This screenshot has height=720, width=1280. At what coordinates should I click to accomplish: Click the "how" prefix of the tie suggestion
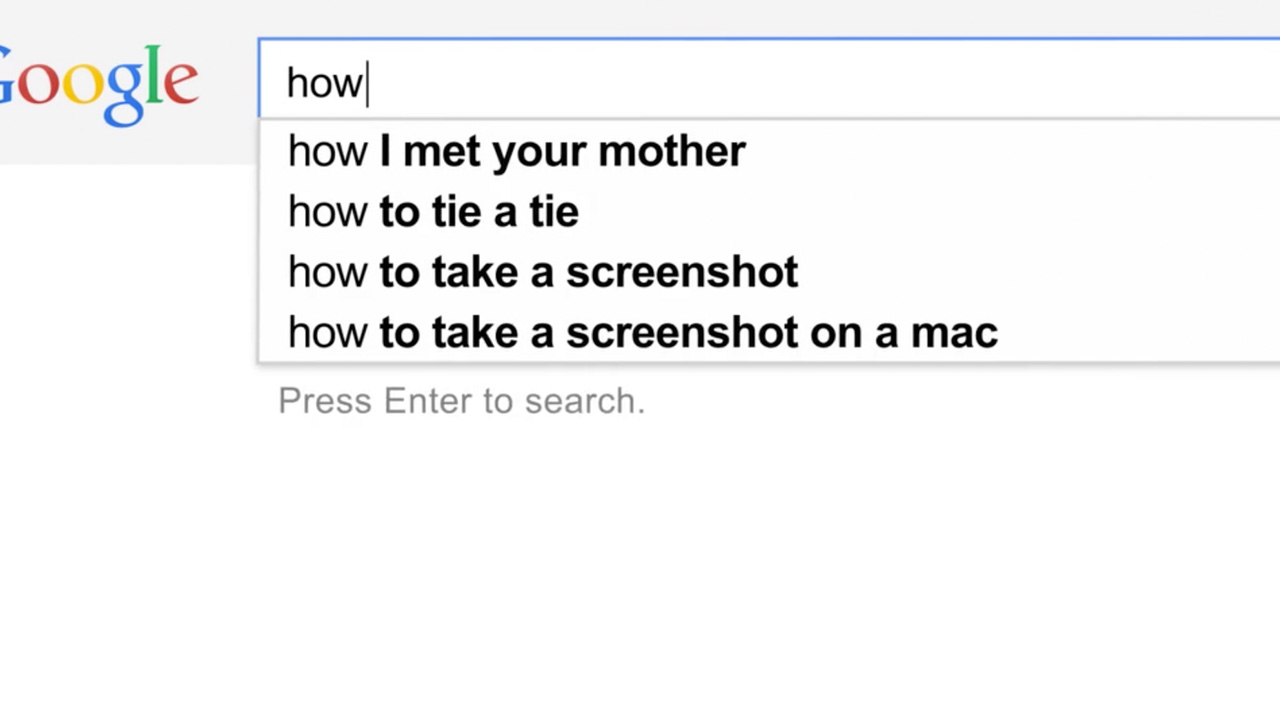(x=327, y=212)
